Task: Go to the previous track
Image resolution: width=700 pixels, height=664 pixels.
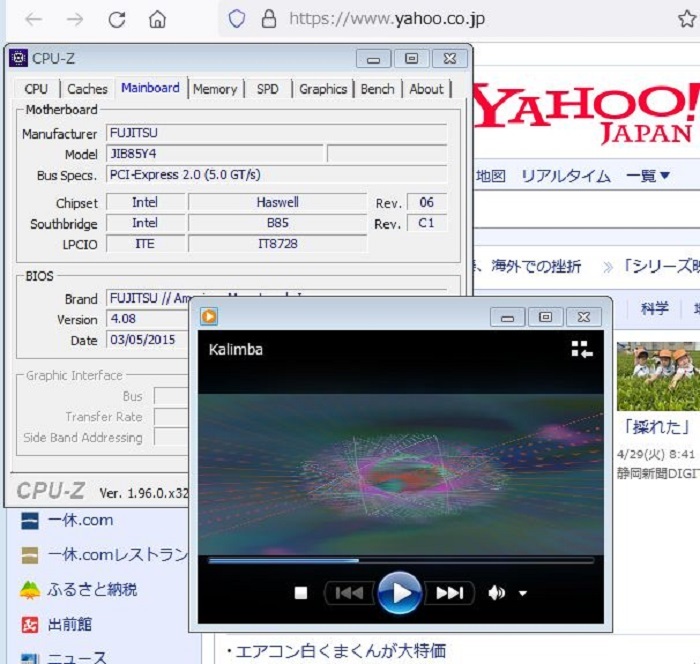Action: coord(349,593)
